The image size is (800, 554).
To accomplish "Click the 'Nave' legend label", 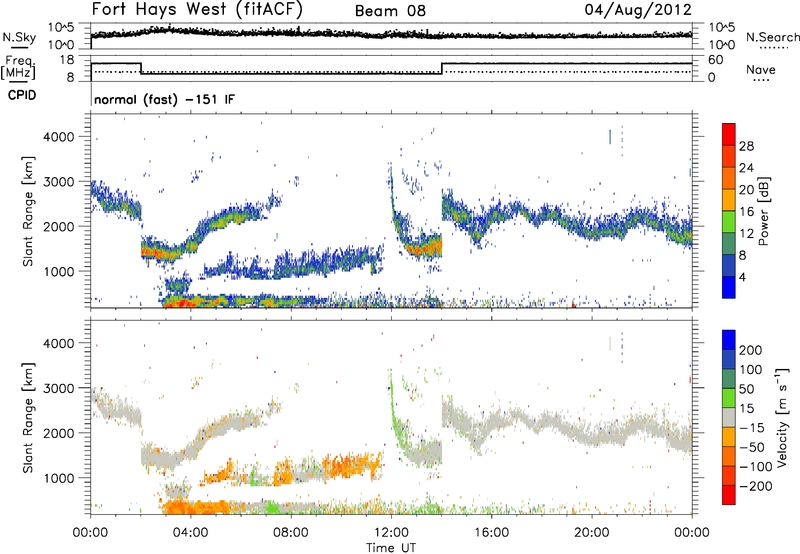I will pyautogui.click(x=761, y=69).
